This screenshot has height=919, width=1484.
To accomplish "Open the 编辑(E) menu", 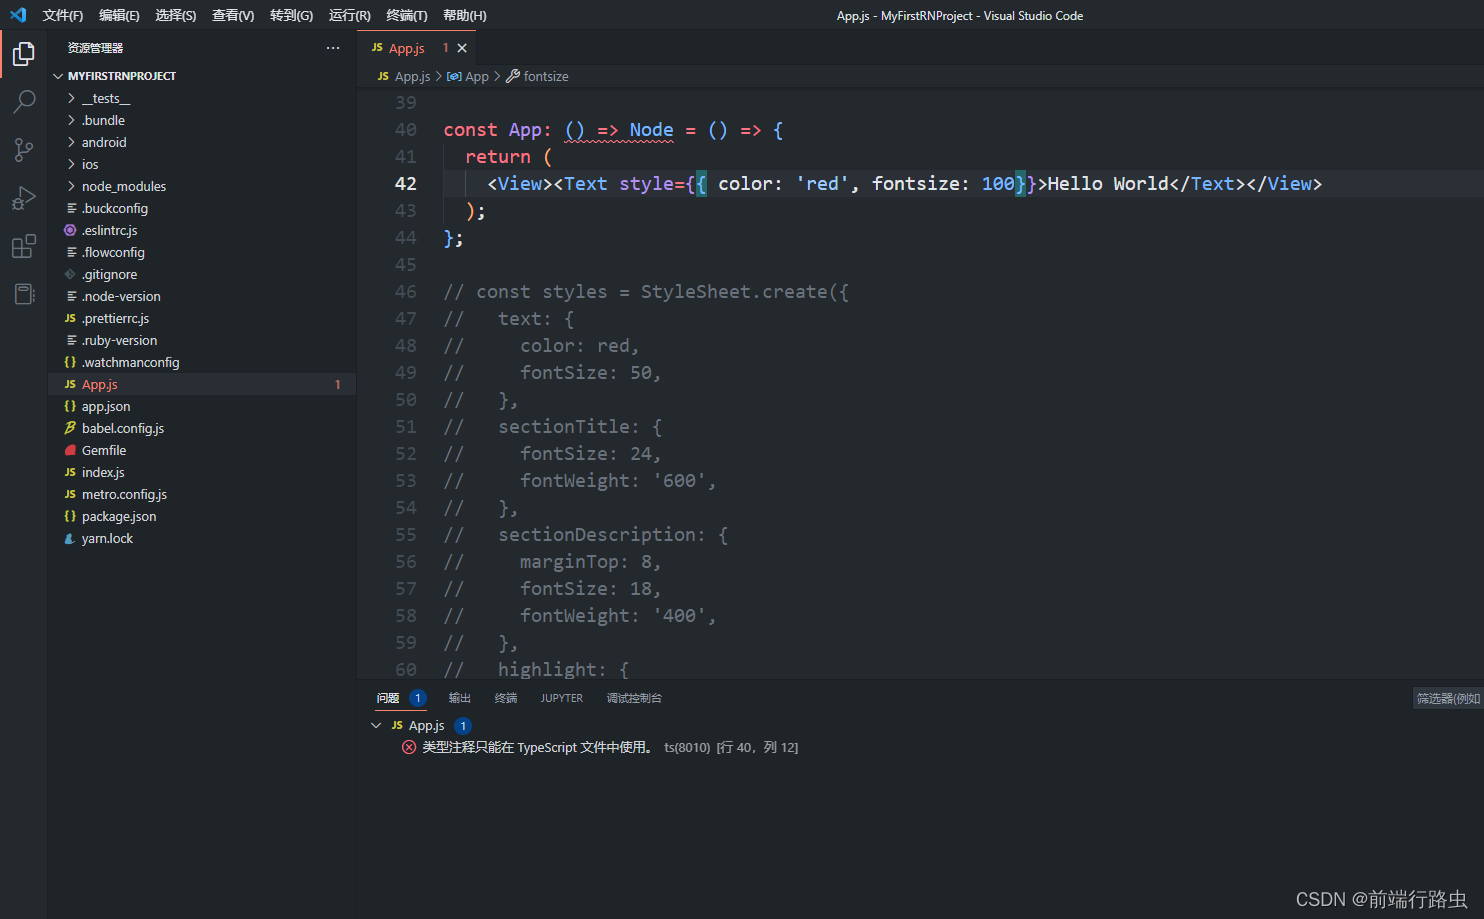I will tap(119, 15).
